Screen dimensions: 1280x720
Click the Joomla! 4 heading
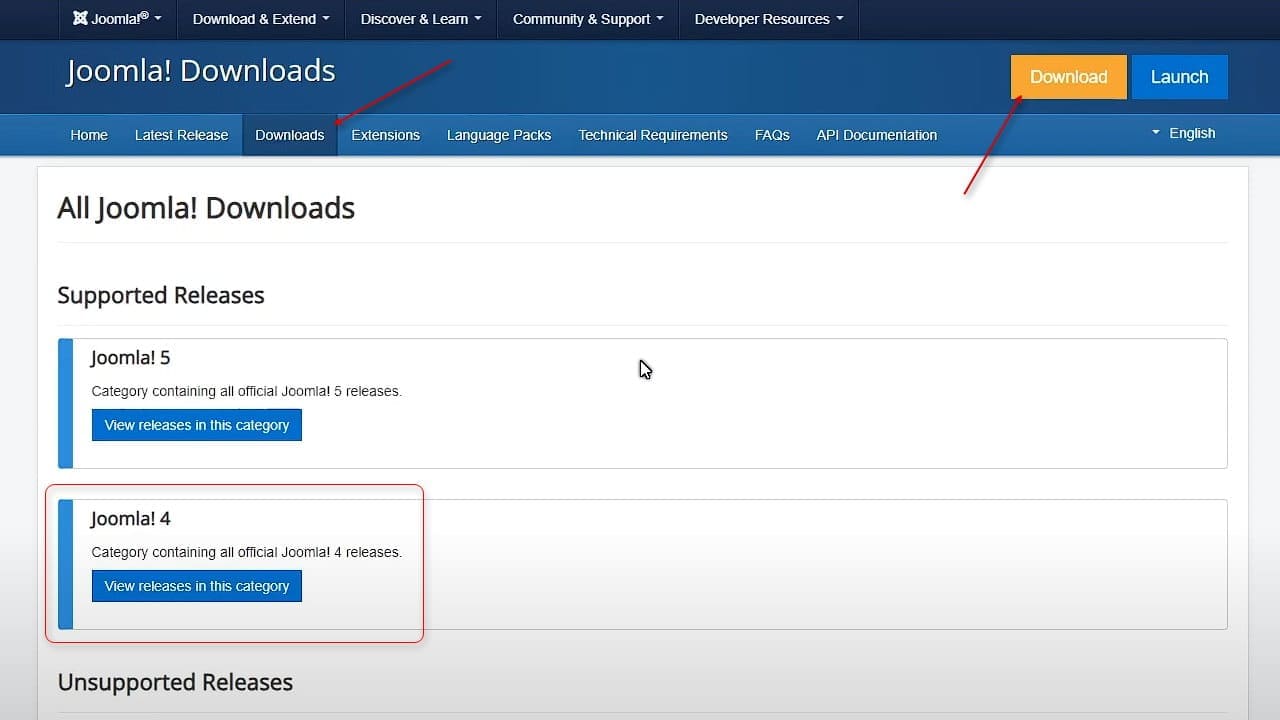[x=131, y=519]
